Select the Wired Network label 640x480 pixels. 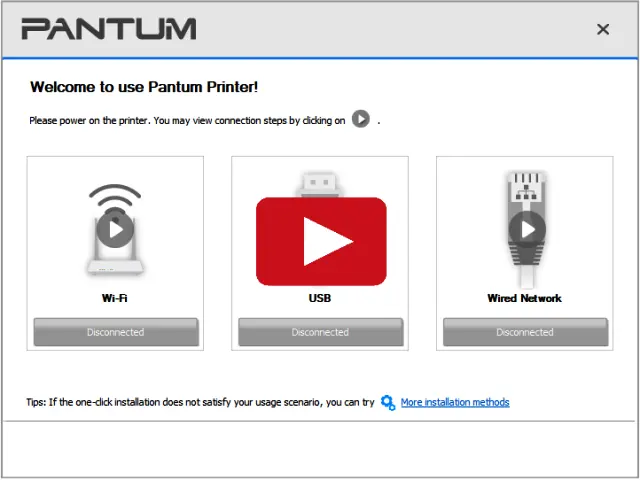(x=524, y=298)
